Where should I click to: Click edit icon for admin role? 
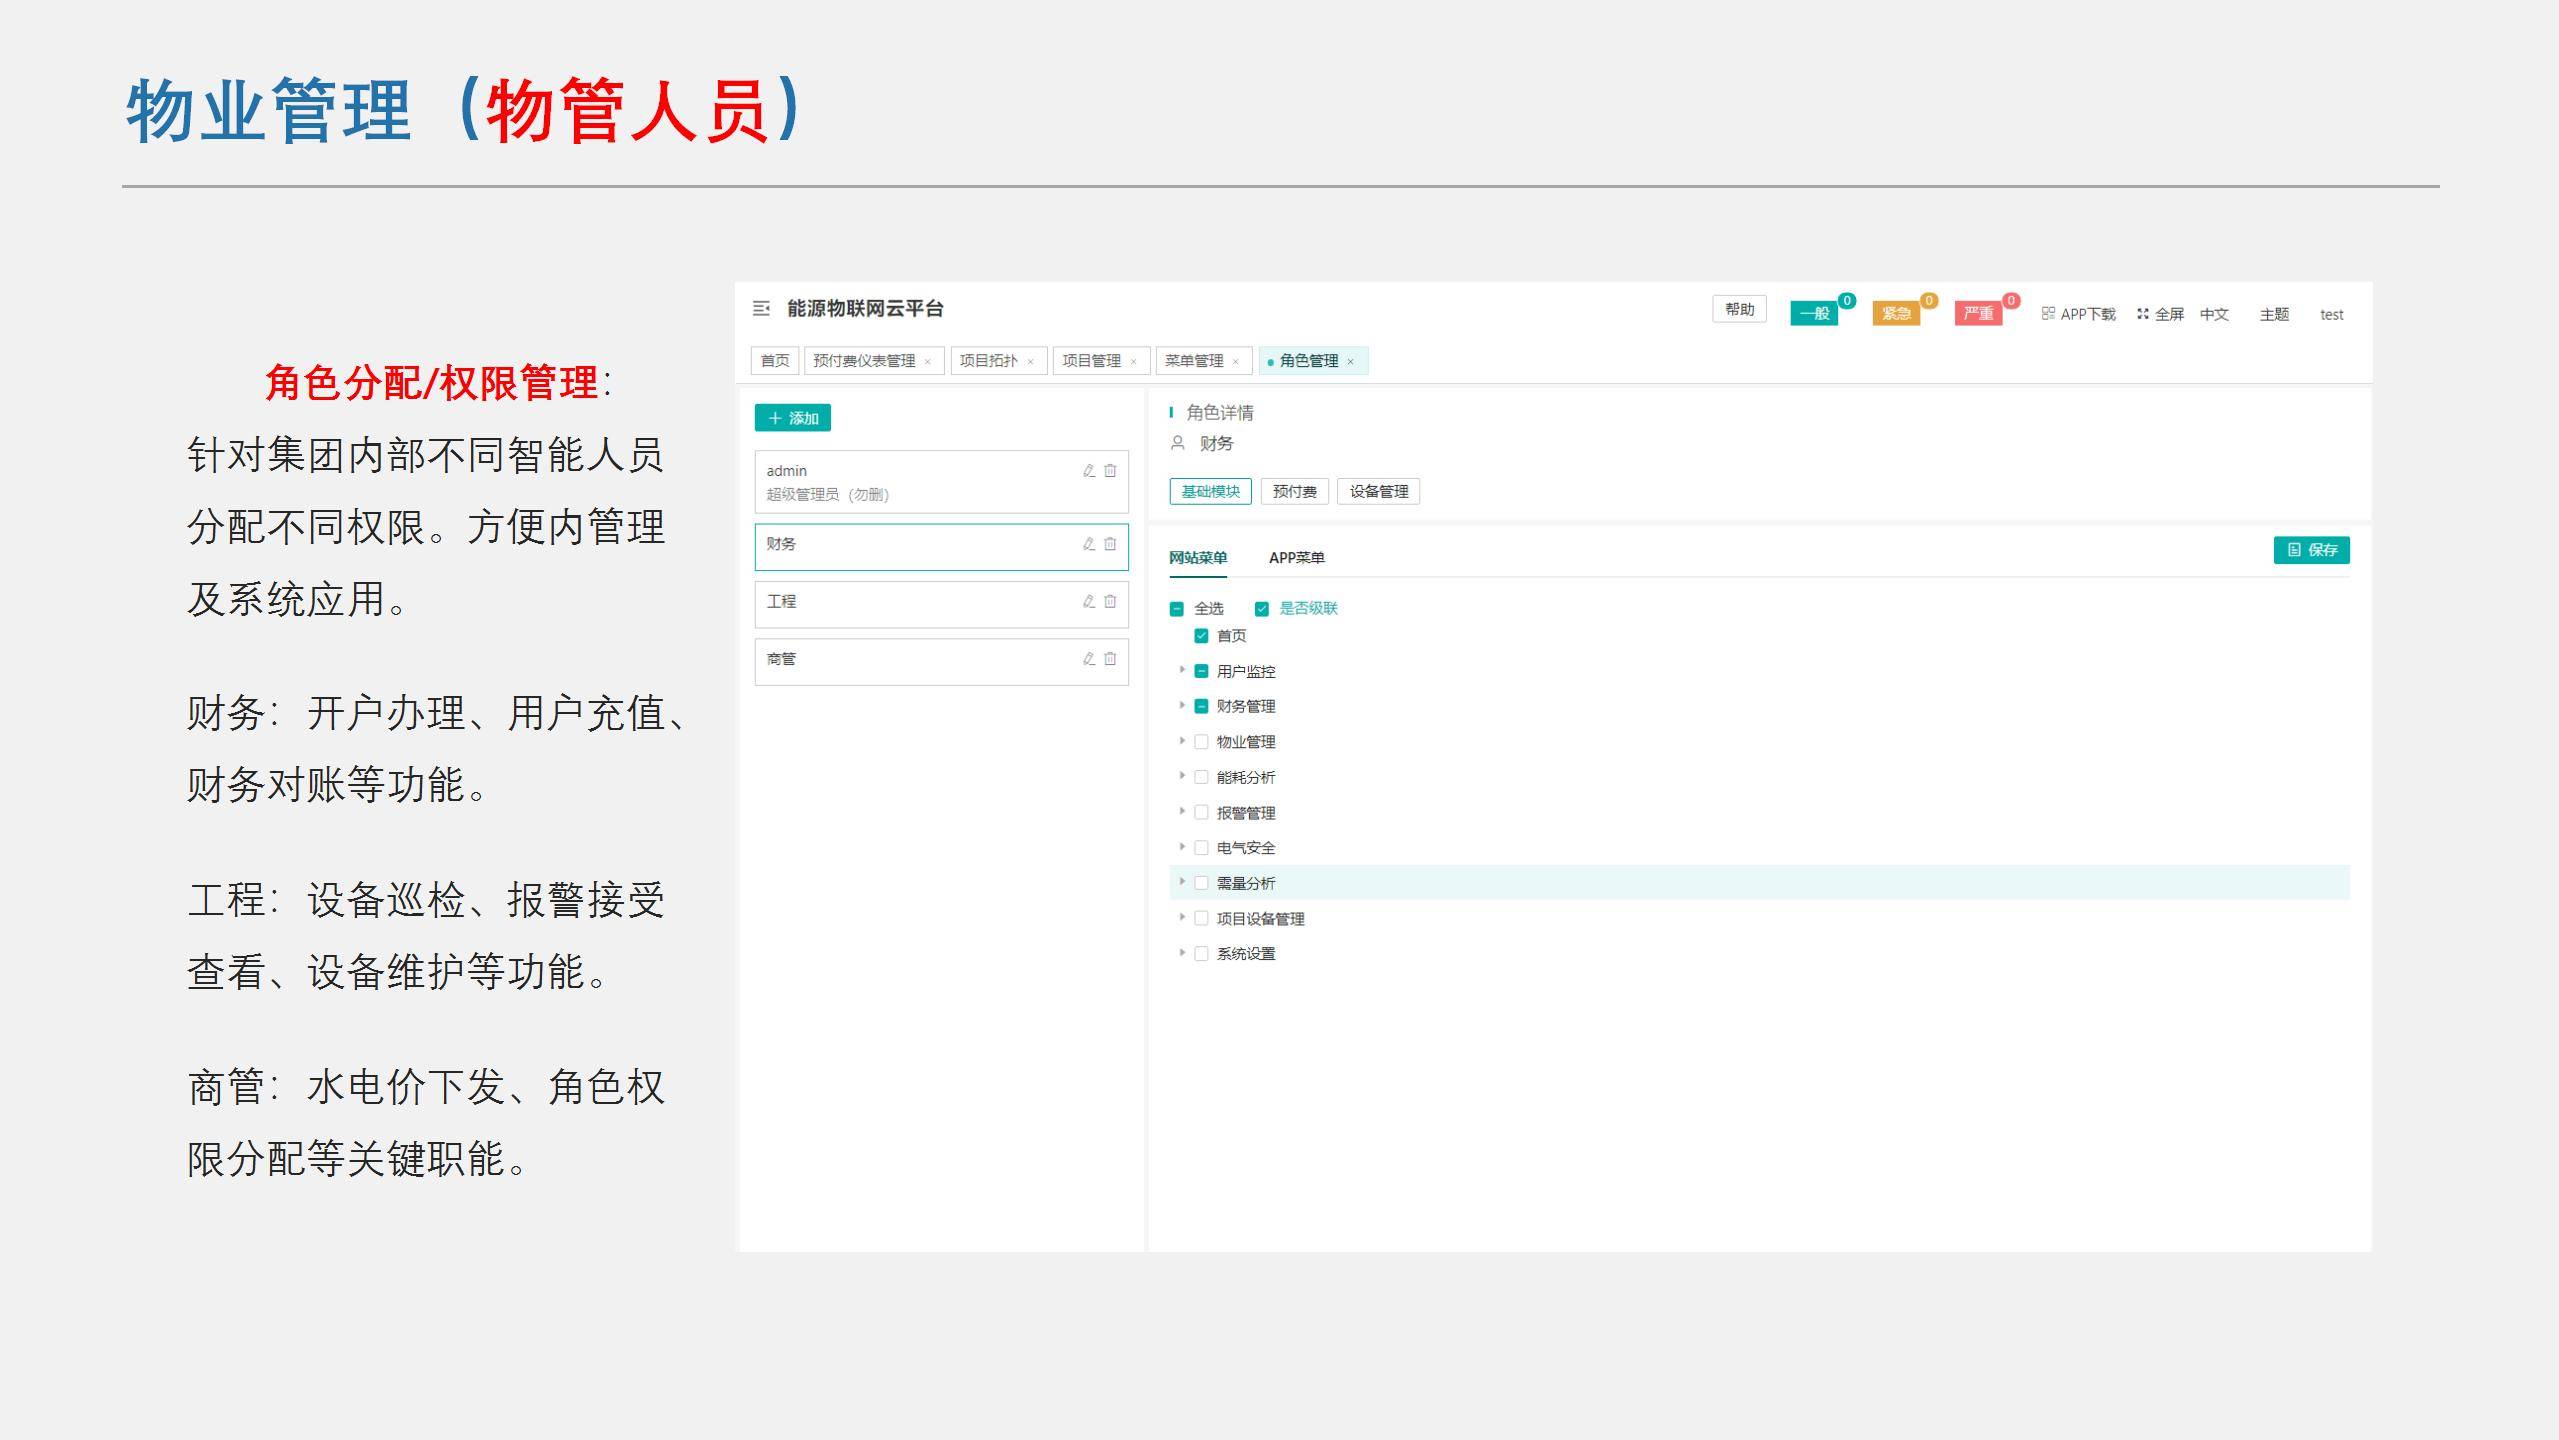pos(1089,471)
